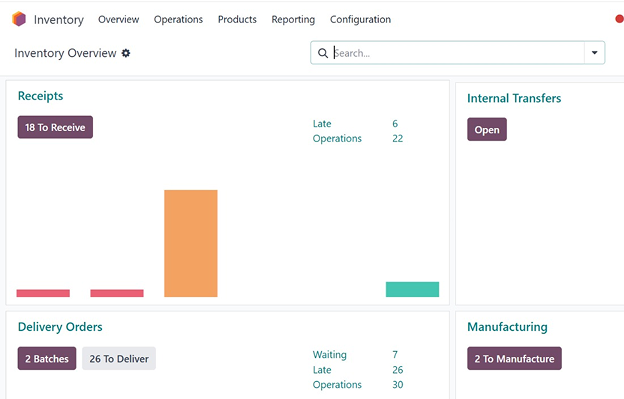The image size is (624, 399).
Task: Open the Overview menu
Action: [x=119, y=19]
